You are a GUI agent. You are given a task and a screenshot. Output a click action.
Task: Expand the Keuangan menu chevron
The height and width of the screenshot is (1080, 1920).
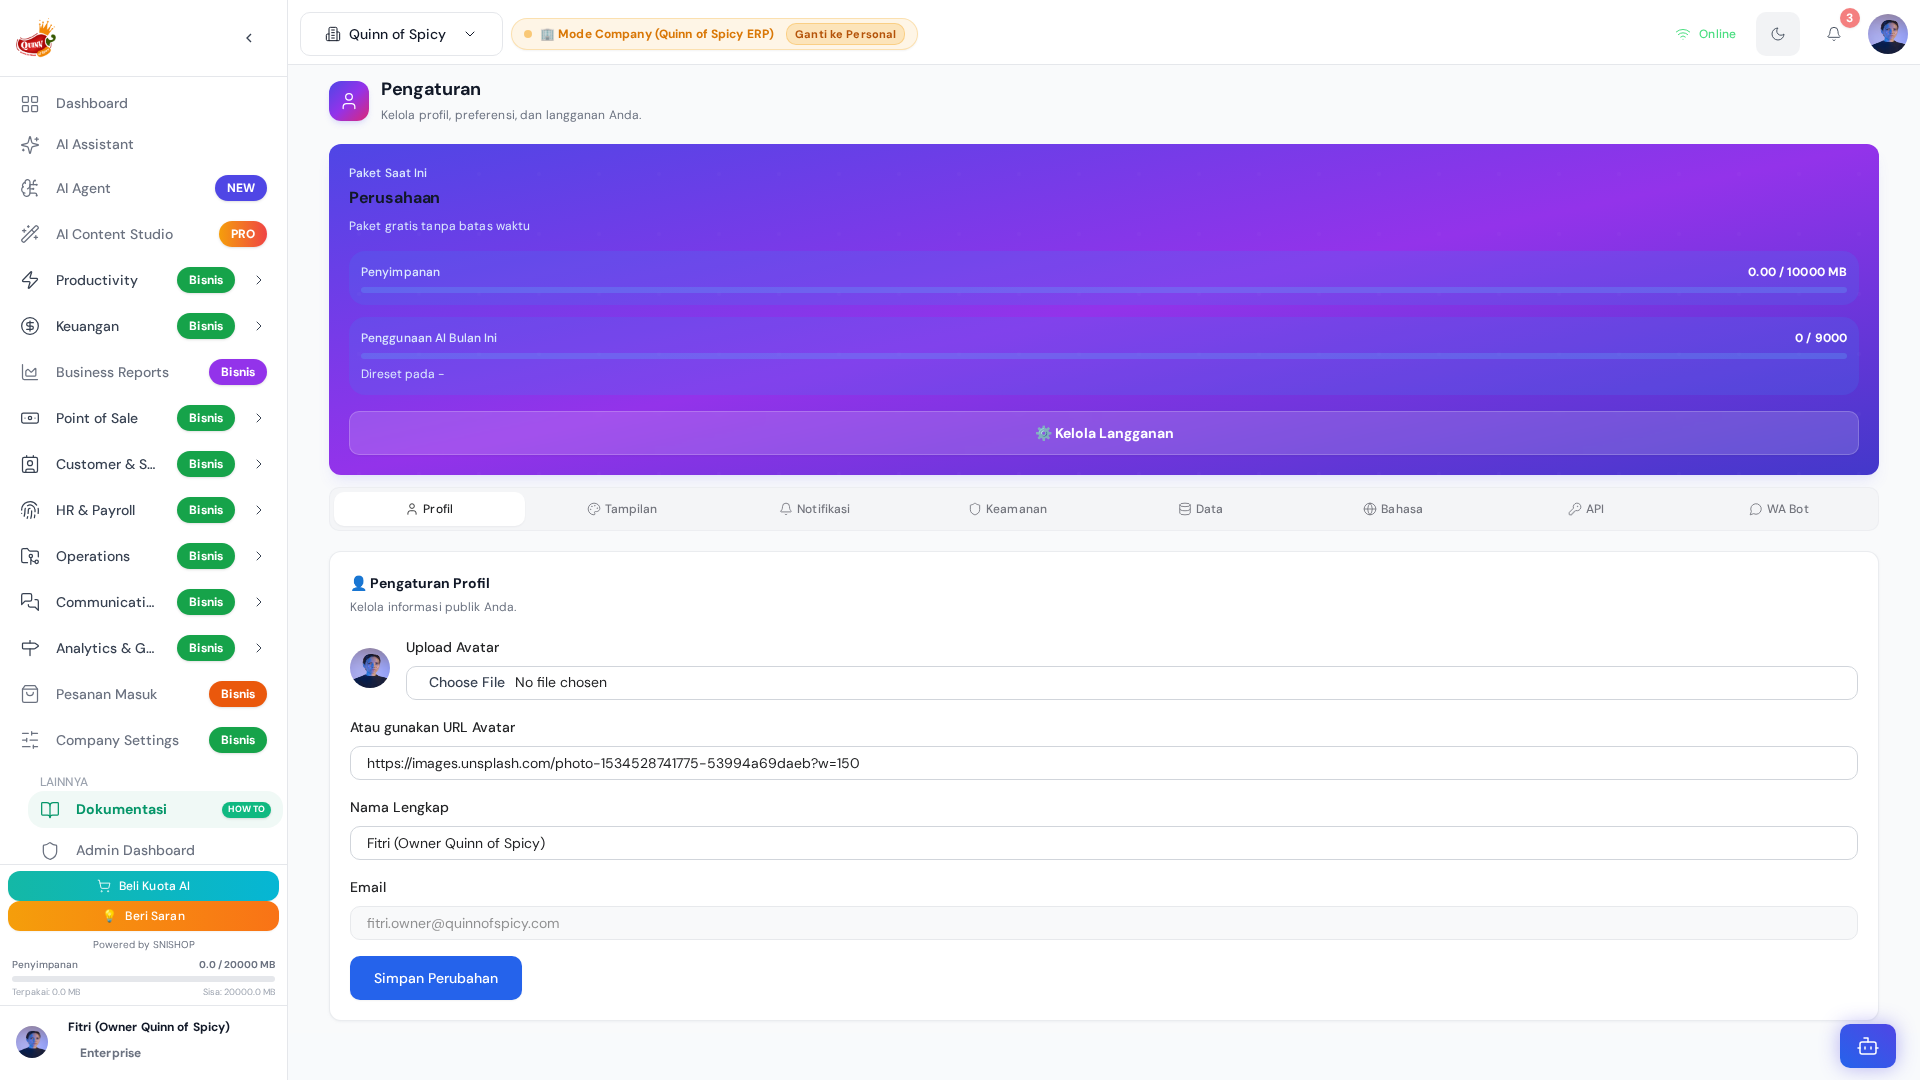click(258, 326)
